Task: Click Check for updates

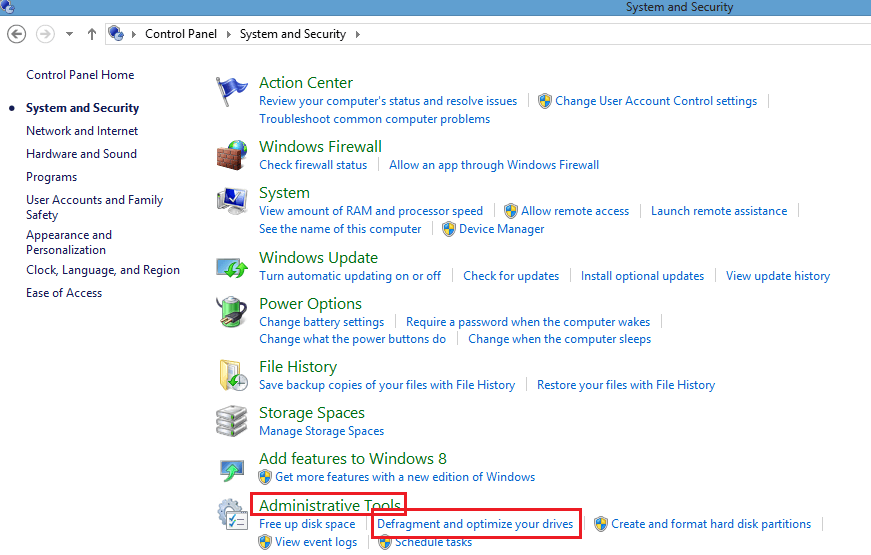Action: click(x=511, y=276)
